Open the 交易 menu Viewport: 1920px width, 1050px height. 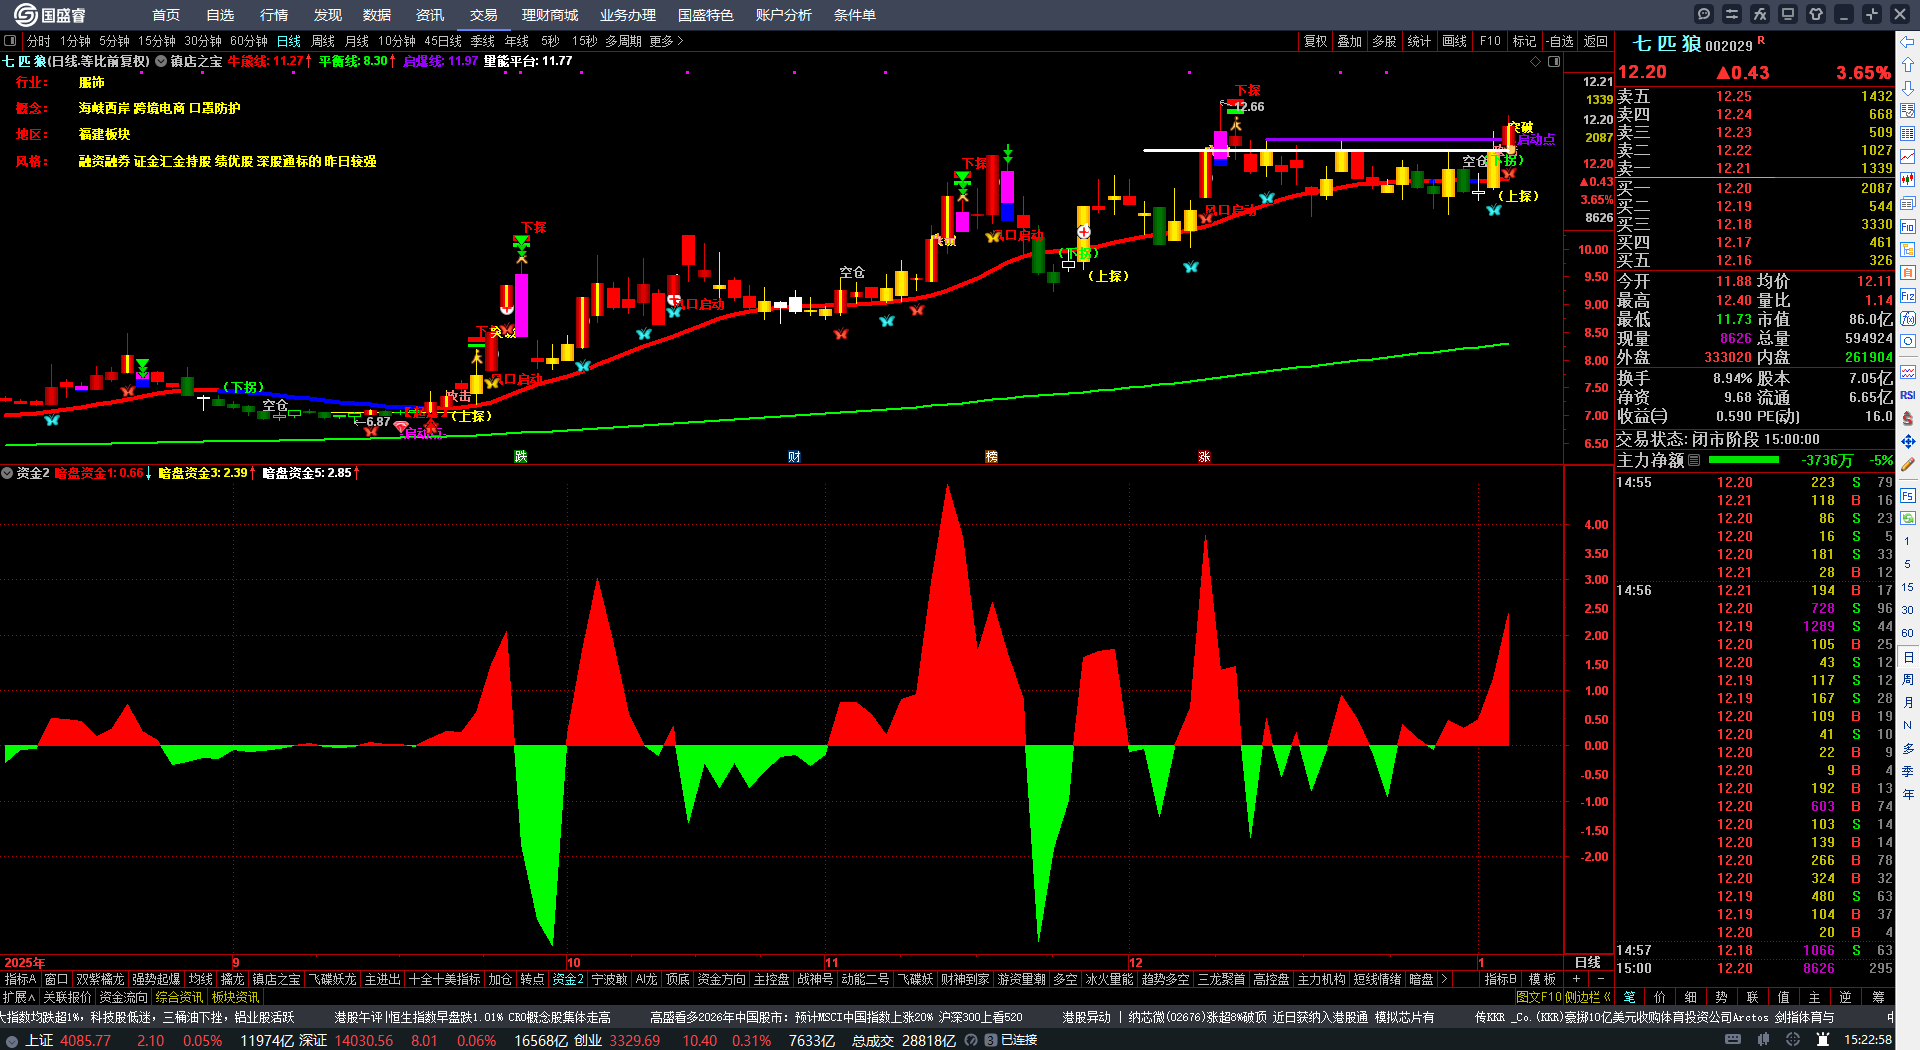coord(484,15)
